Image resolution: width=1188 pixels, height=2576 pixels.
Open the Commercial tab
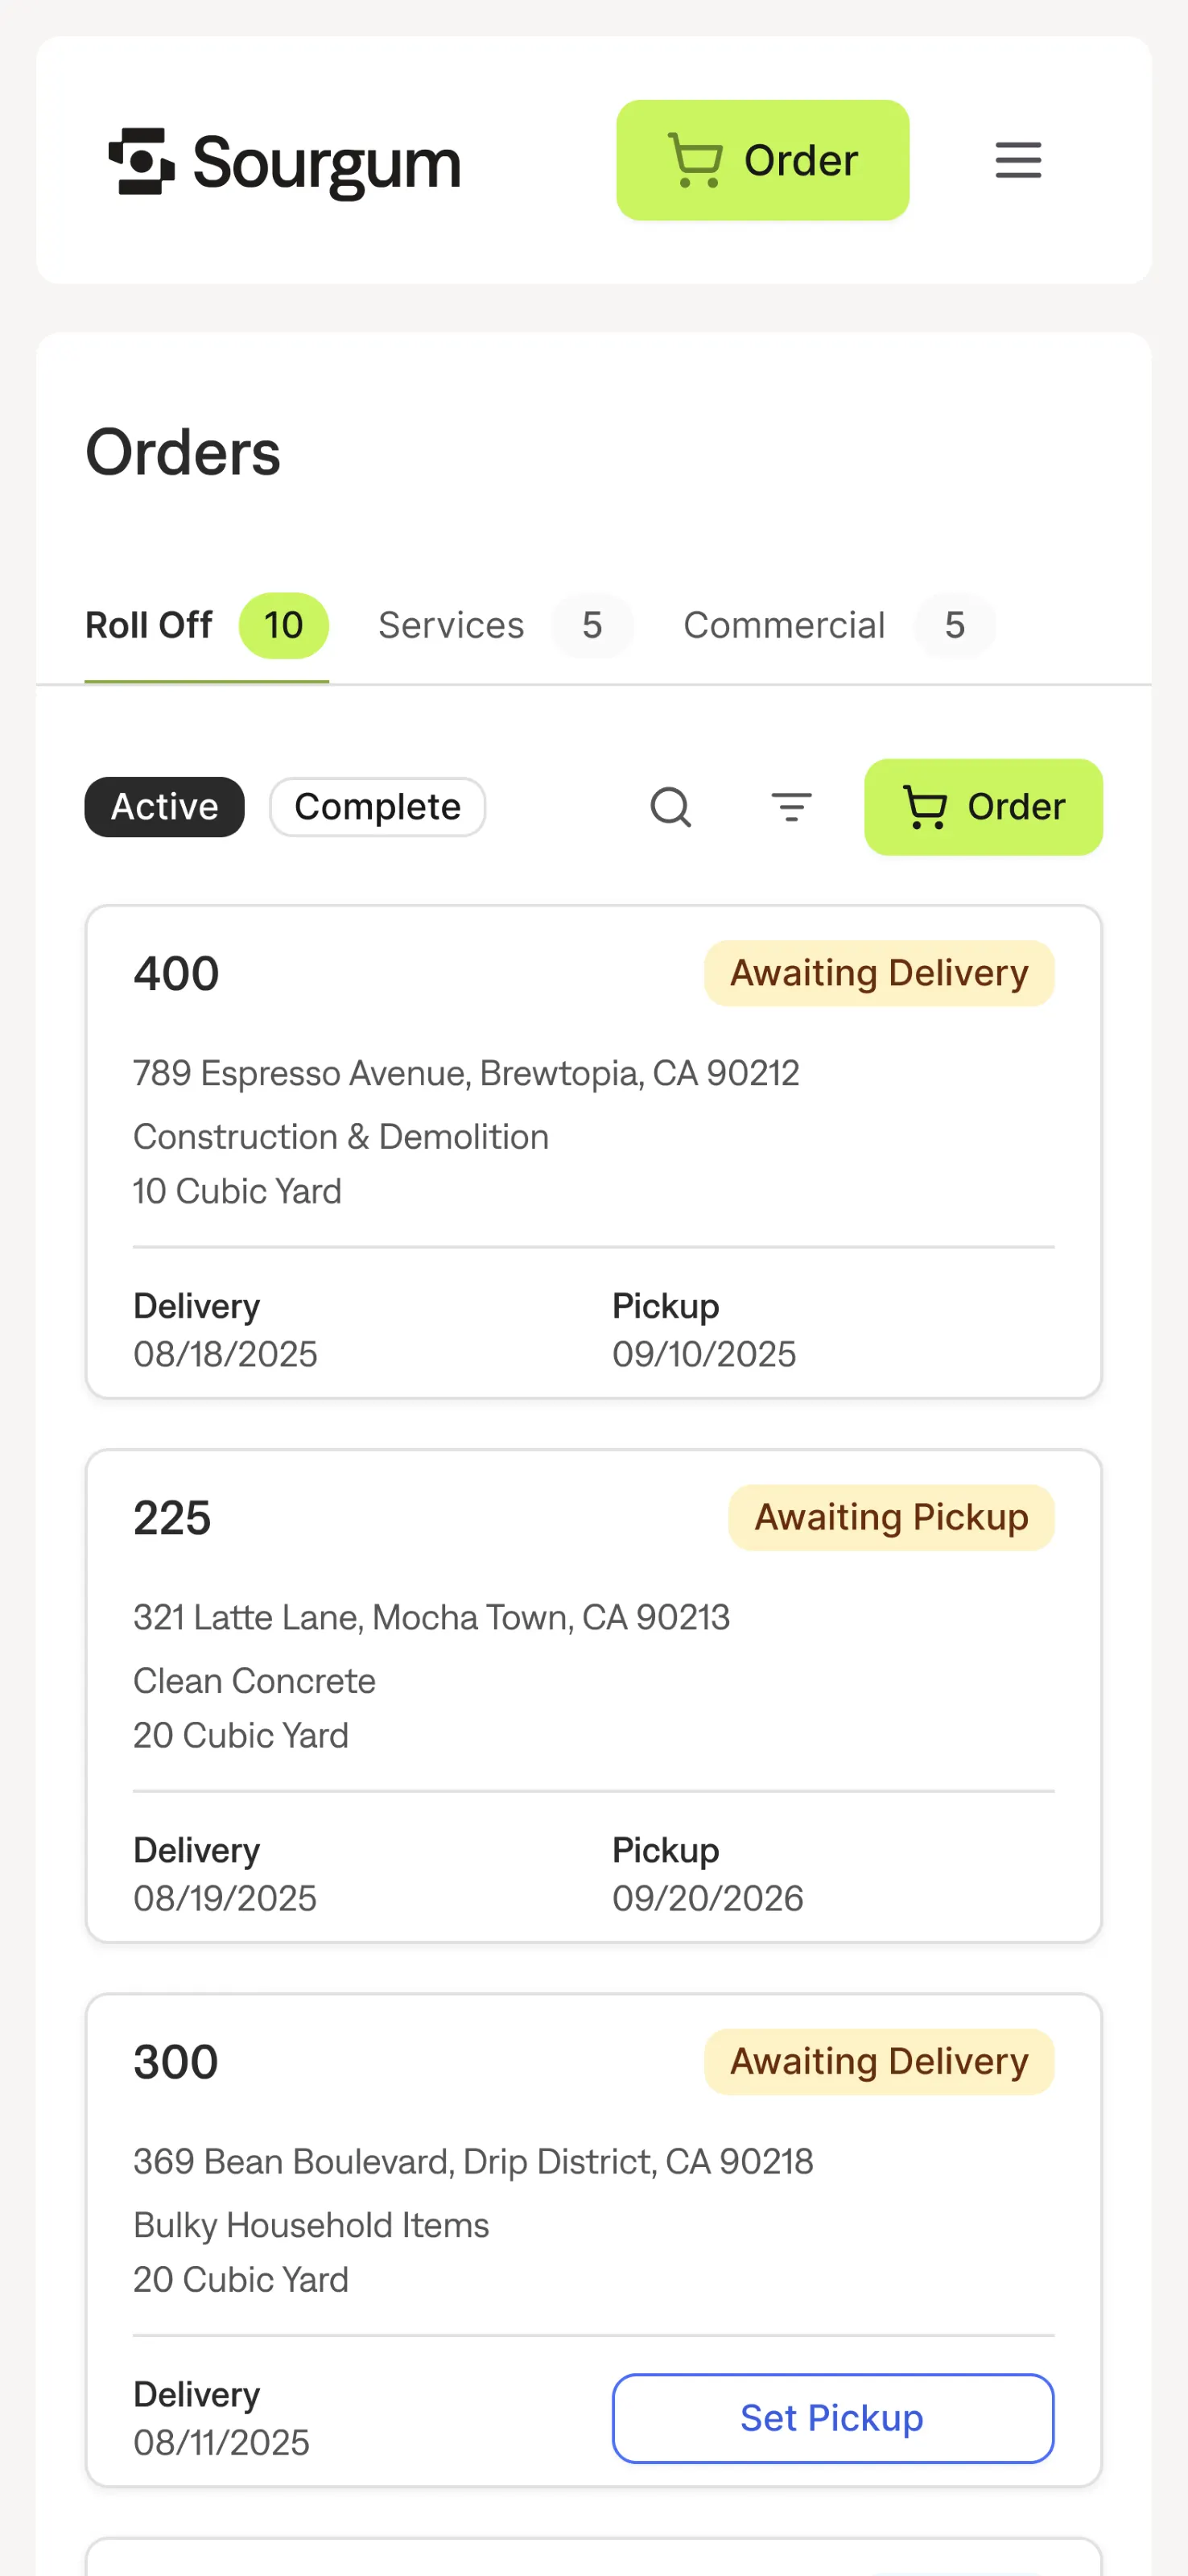tap(784, 625)
